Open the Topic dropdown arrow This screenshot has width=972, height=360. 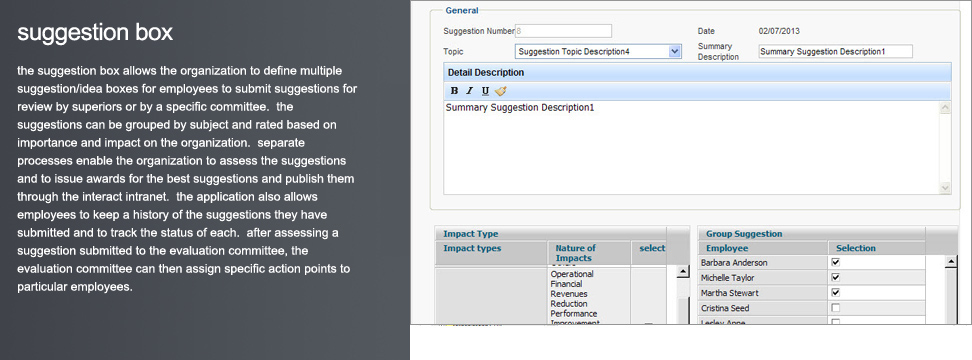click(675, 52)
